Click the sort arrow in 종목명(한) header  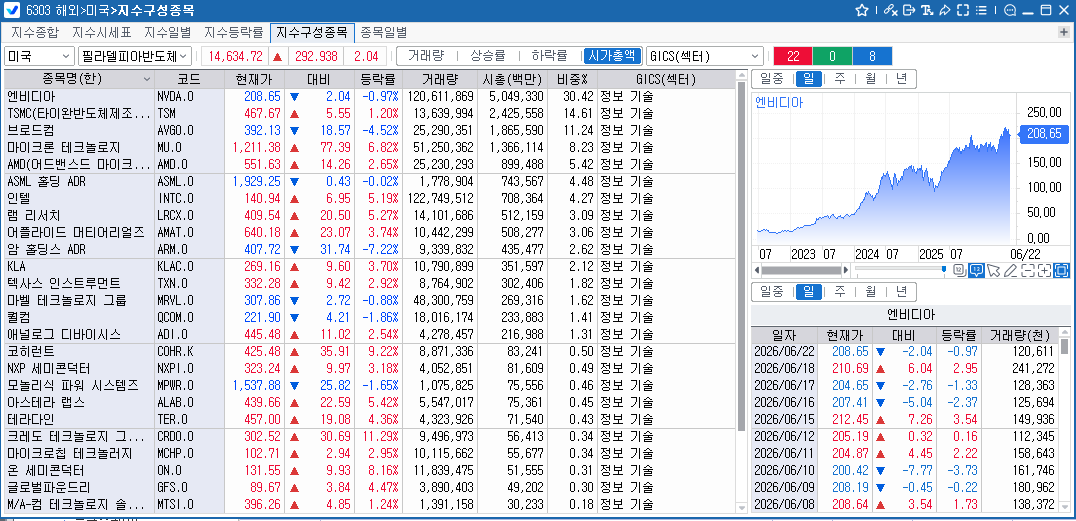146,79
